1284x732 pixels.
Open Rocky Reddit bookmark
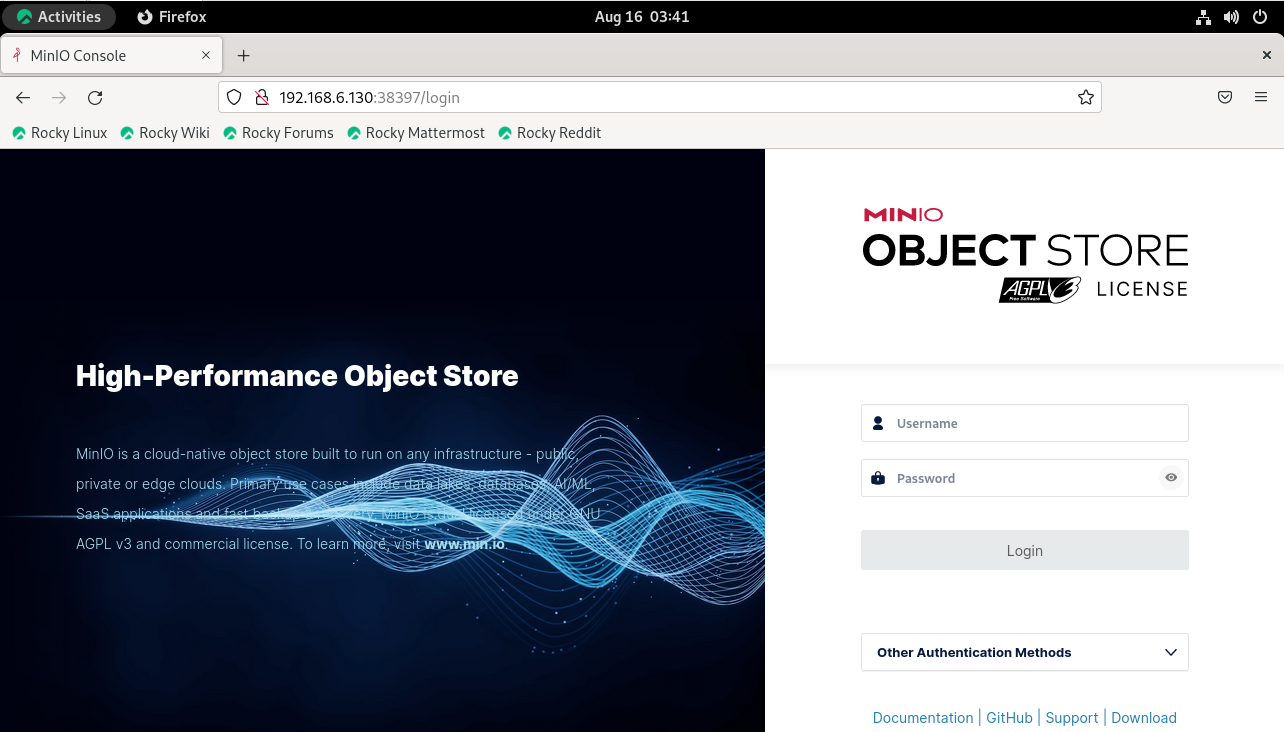click(549, 133)
